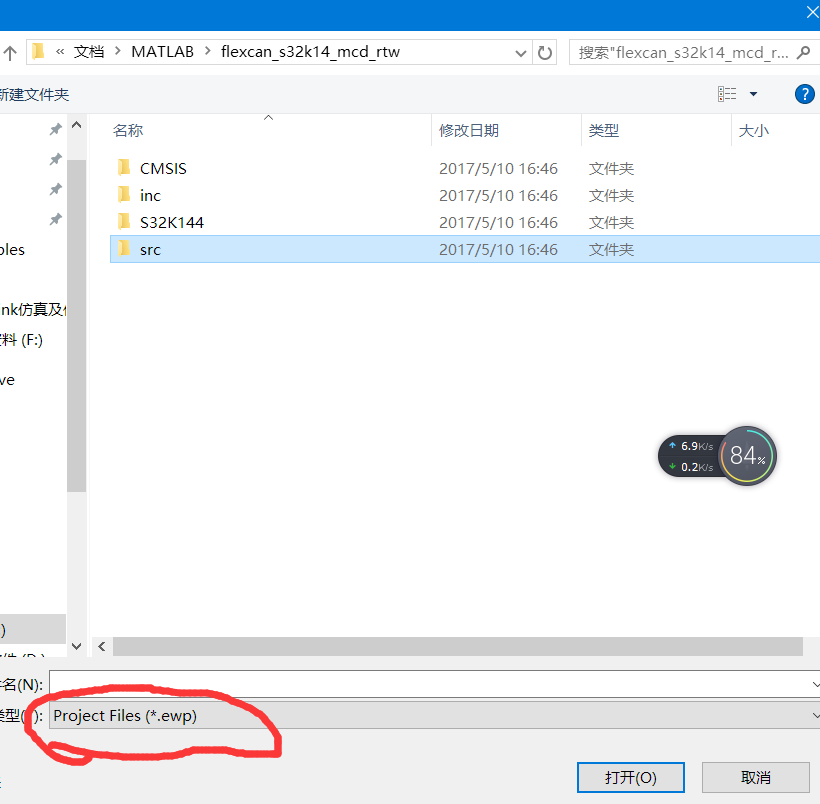Click the network speed overlay indicator
820x804 pixels.
pos(690,456)
